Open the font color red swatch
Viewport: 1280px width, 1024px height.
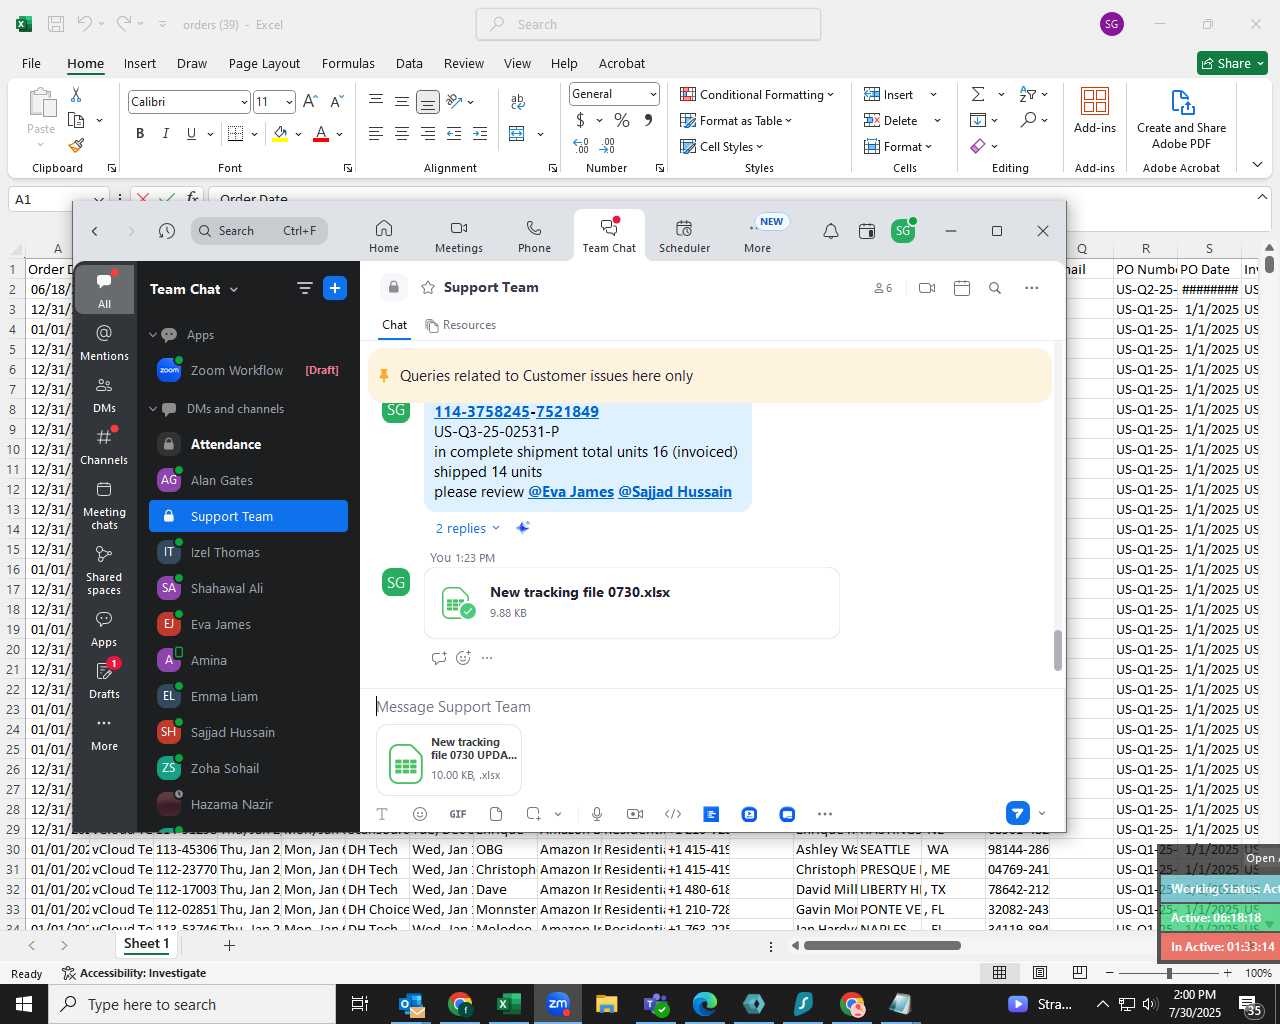click(321, 133)
